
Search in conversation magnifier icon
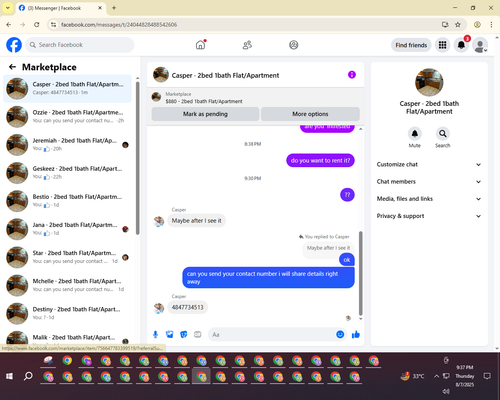pyautogui.click(x=443, y=134)
